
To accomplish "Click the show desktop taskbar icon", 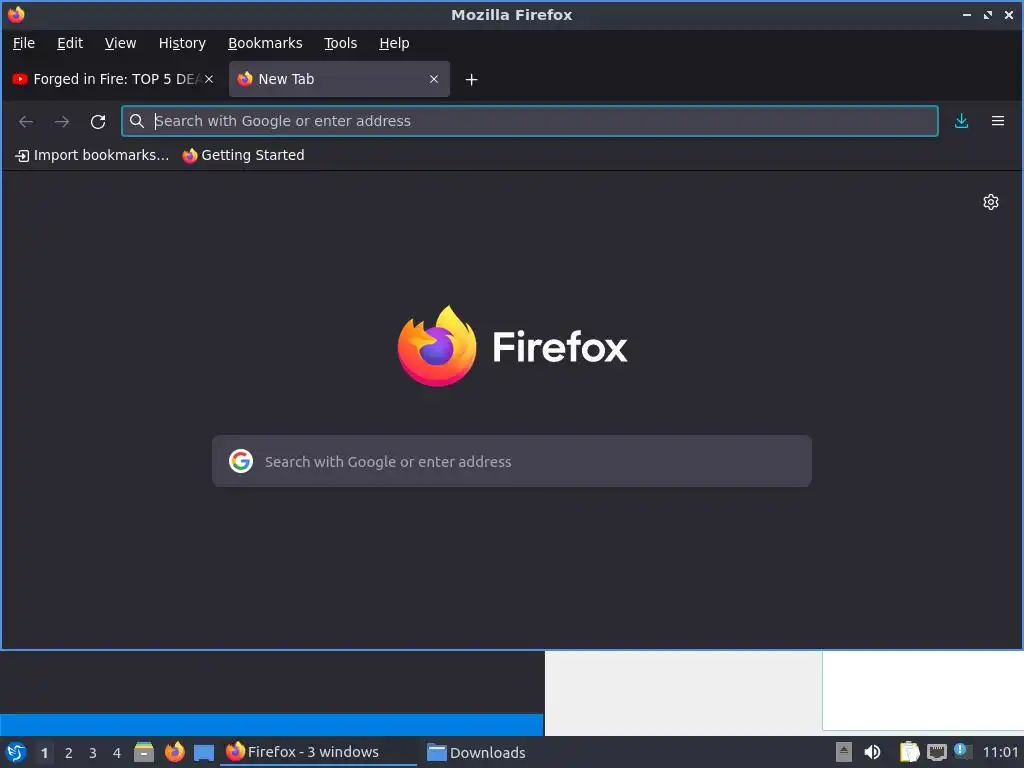I will pyautogui.click(x=204, y=752).
